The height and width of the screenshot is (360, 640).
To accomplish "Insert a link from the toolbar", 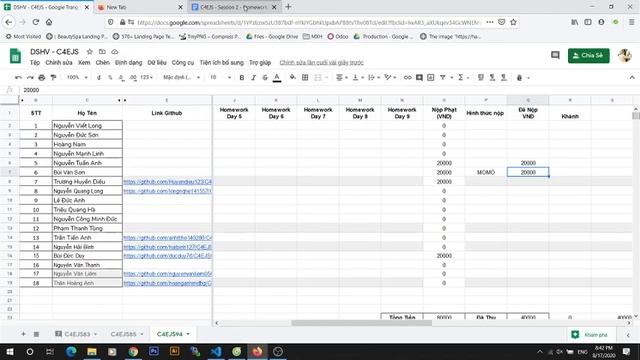I will click(407, 77).
